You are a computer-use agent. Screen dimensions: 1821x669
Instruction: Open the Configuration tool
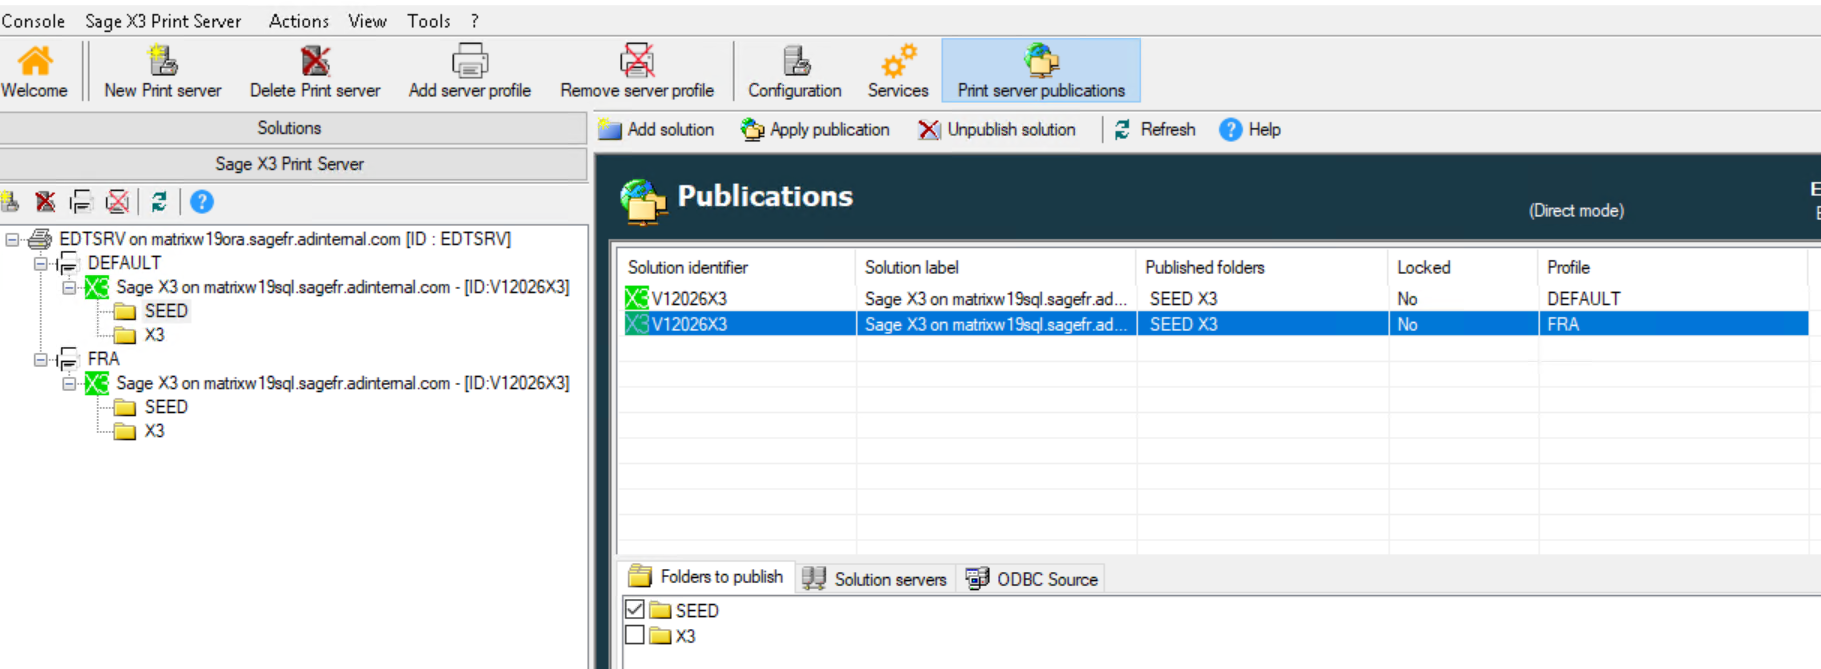coord(795,71)
